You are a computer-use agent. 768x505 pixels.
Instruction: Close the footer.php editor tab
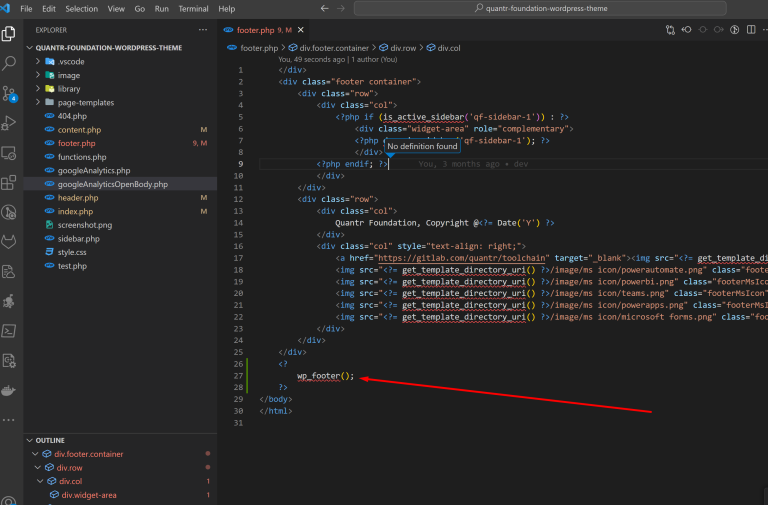coord(301,30)
